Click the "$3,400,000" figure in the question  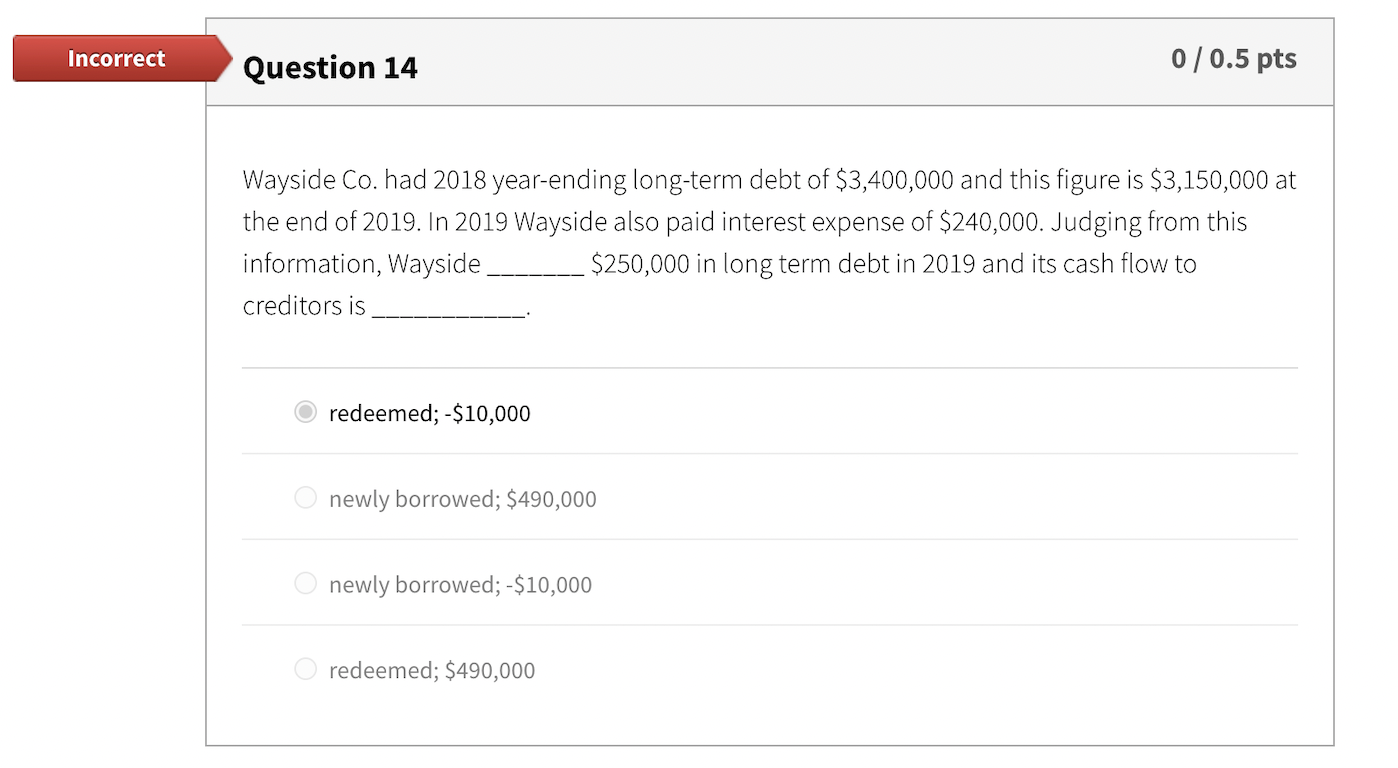pyautogui.click(x=894, y=181)
